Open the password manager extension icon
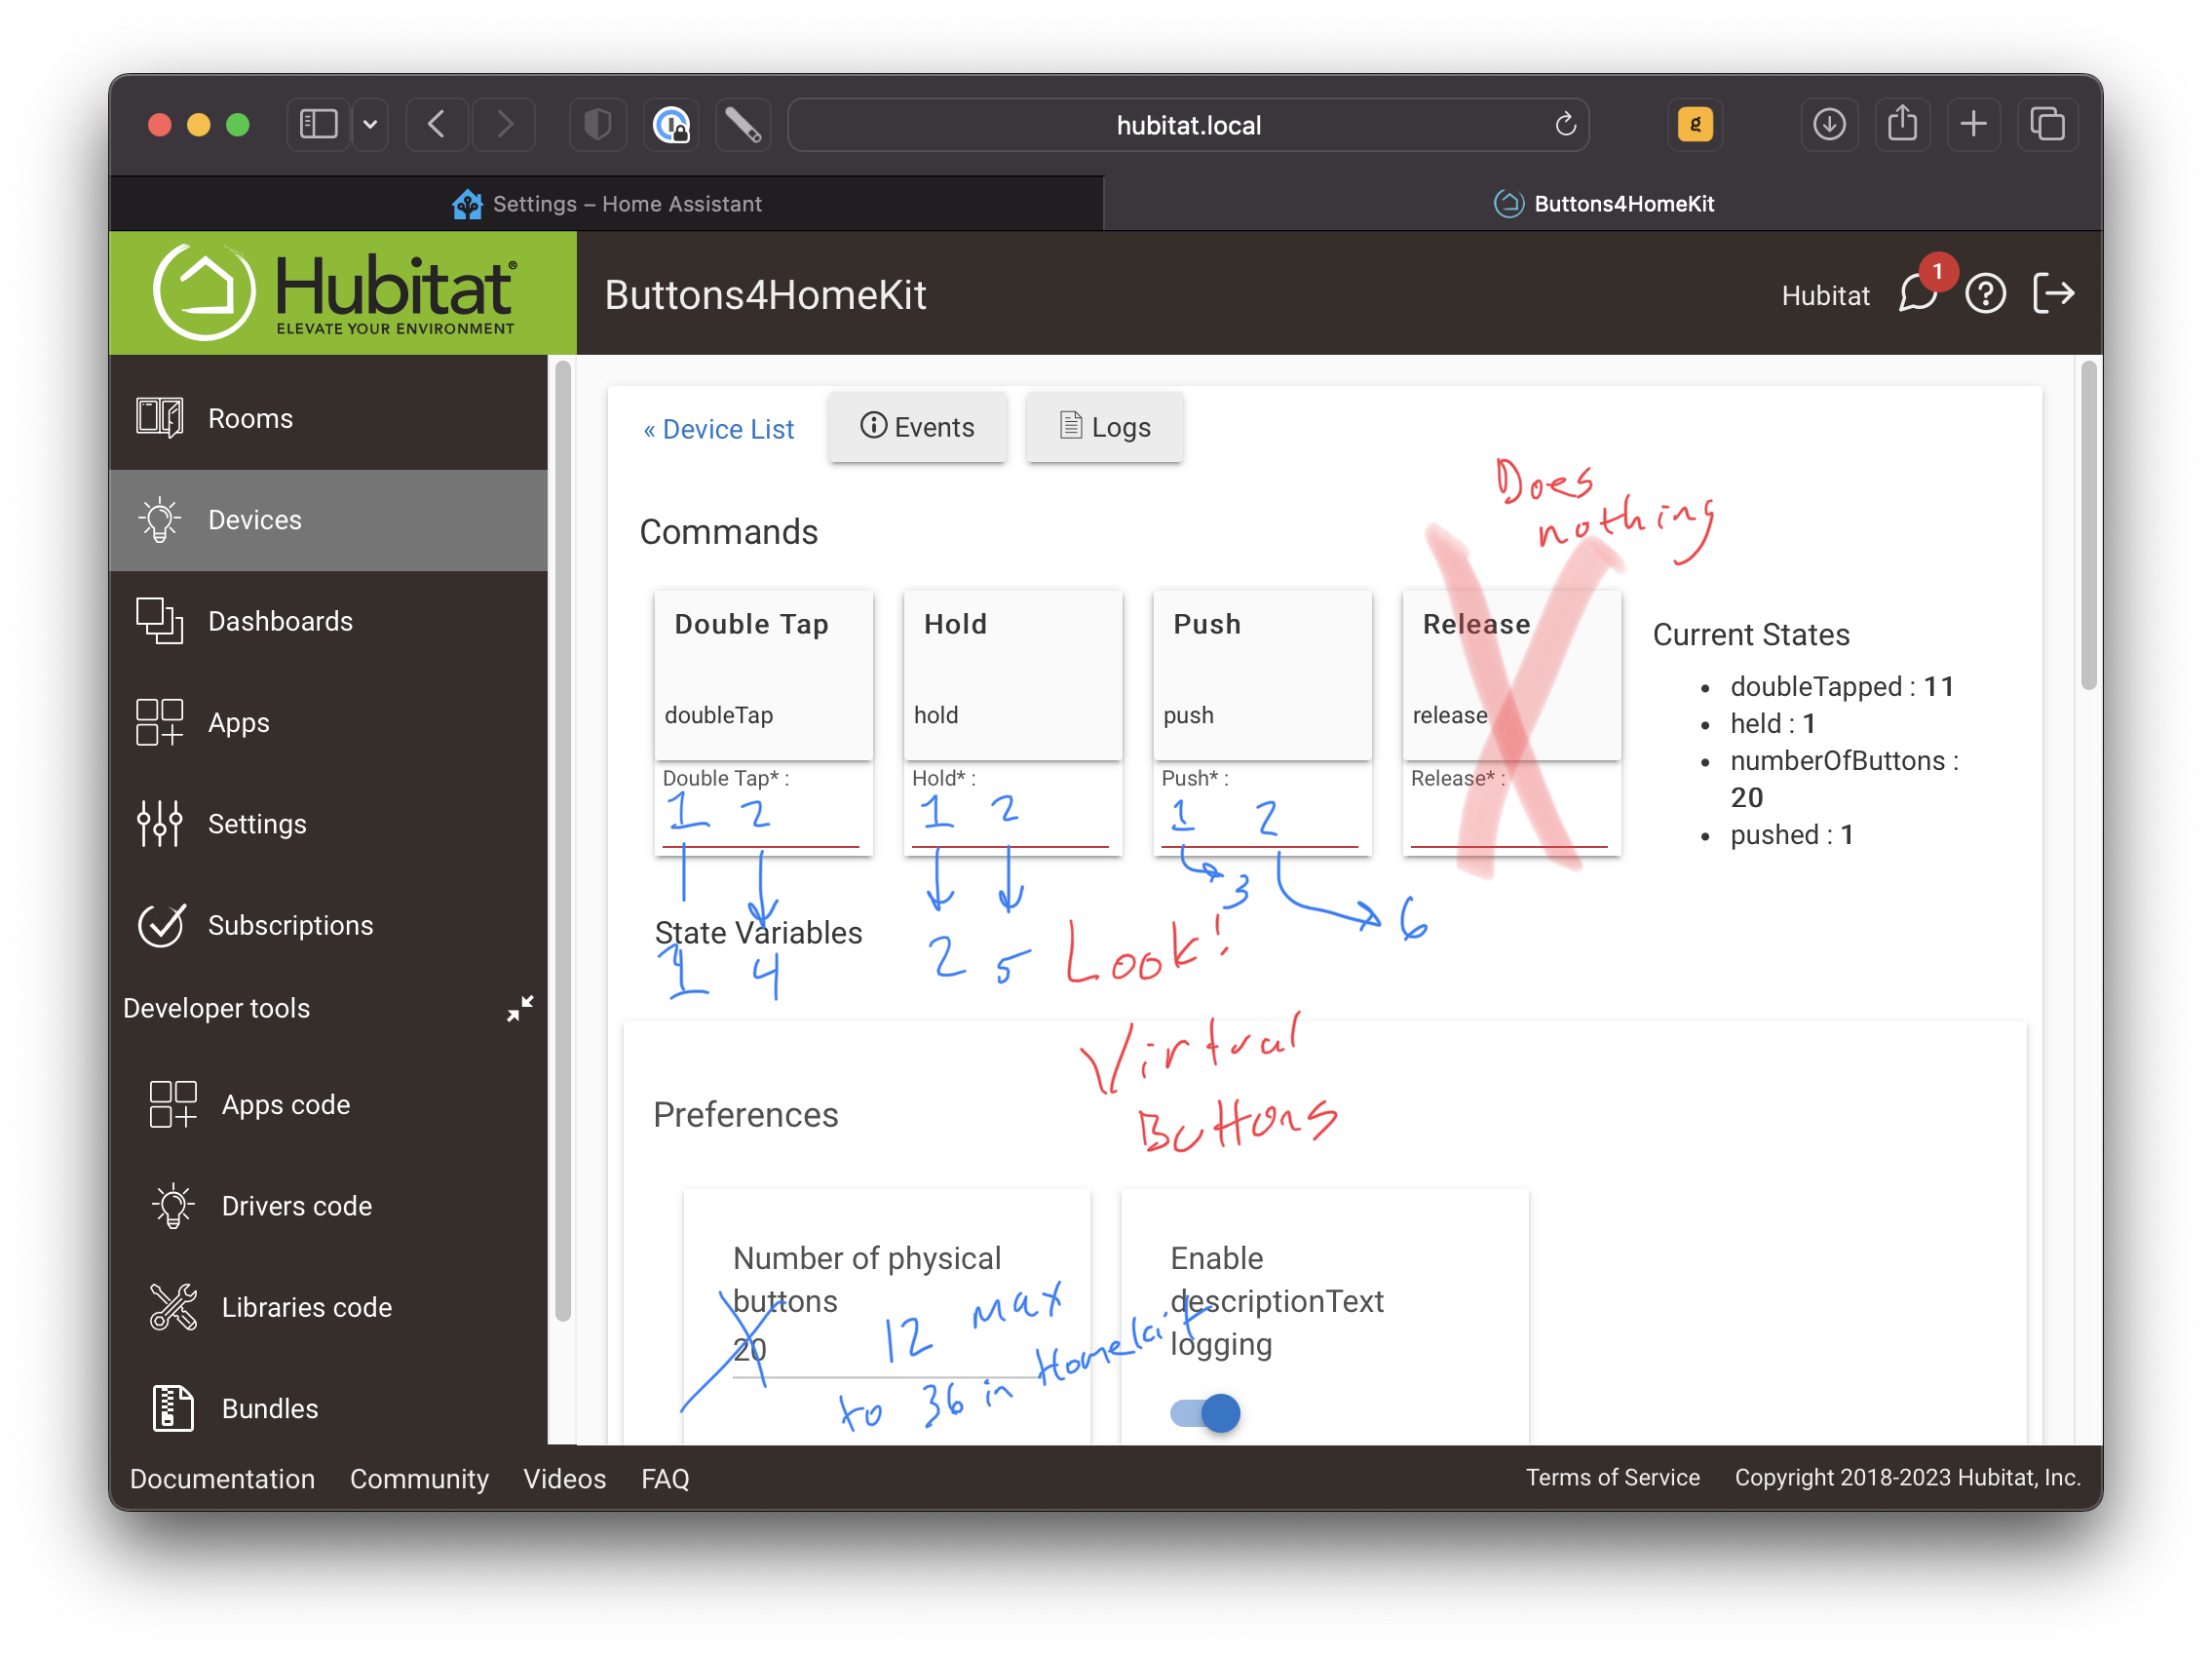The height and width of the screenshot is (1655, 2212). point(671,124)
